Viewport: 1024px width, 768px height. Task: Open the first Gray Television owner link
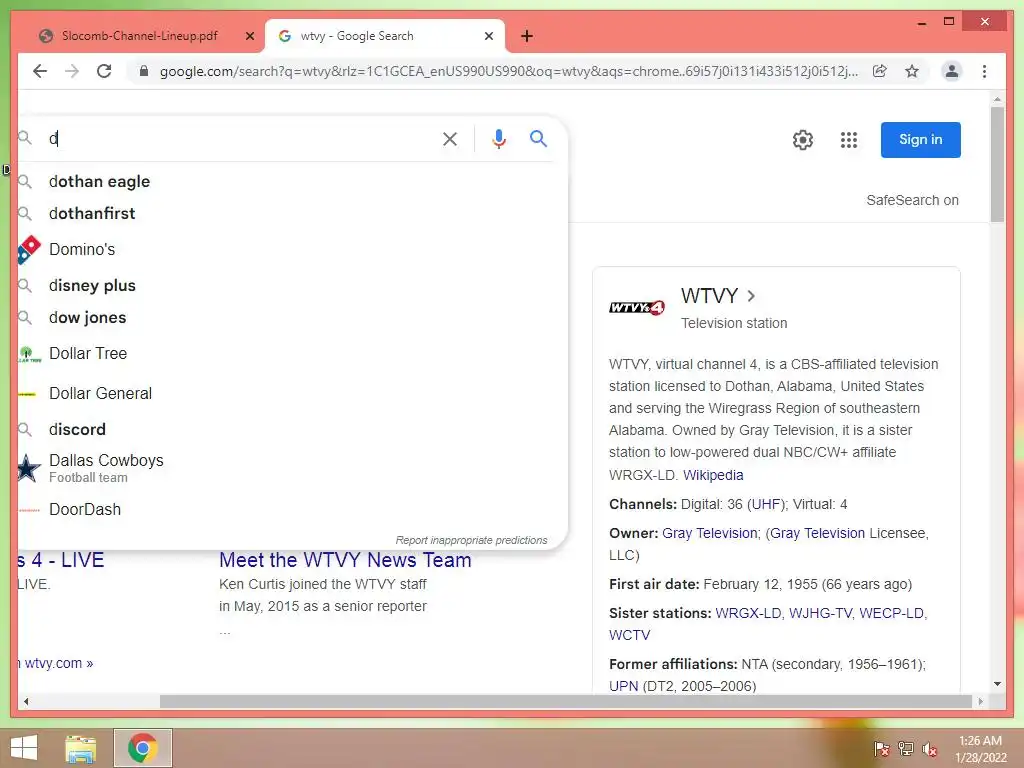click(710, 534)
